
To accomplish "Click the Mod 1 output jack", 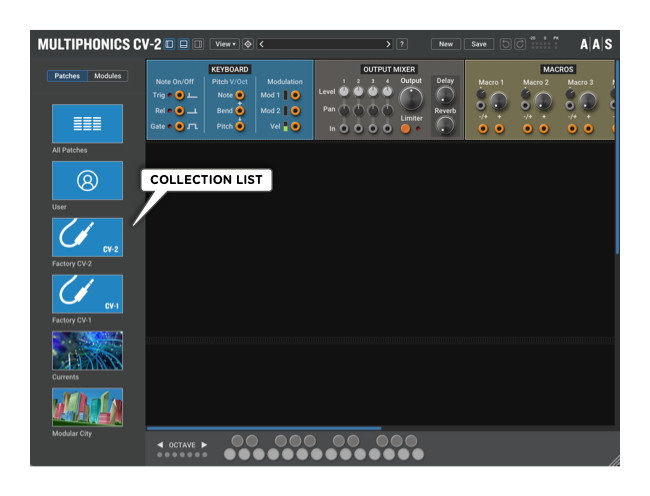I will pyautogui.click(x=295, y=95).
